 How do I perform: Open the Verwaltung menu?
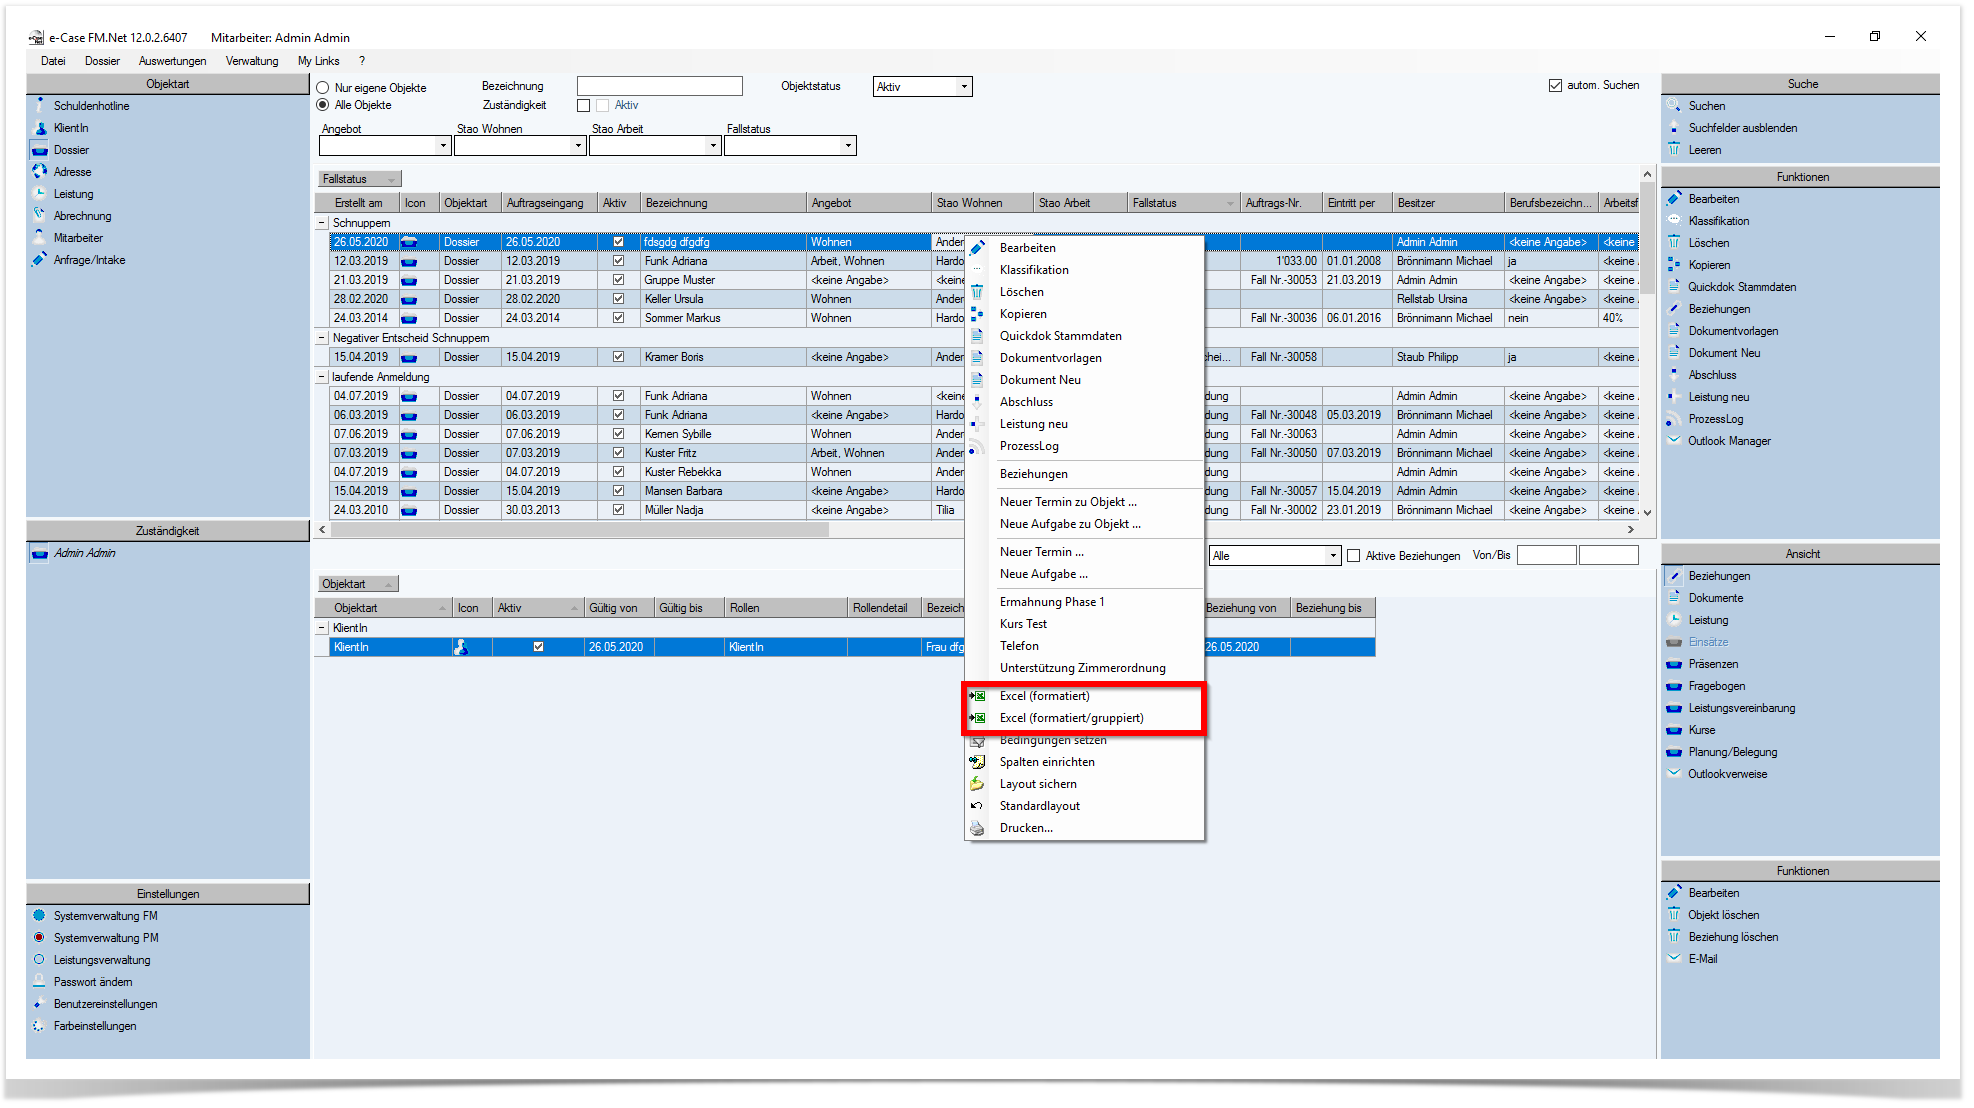point(252,61)
